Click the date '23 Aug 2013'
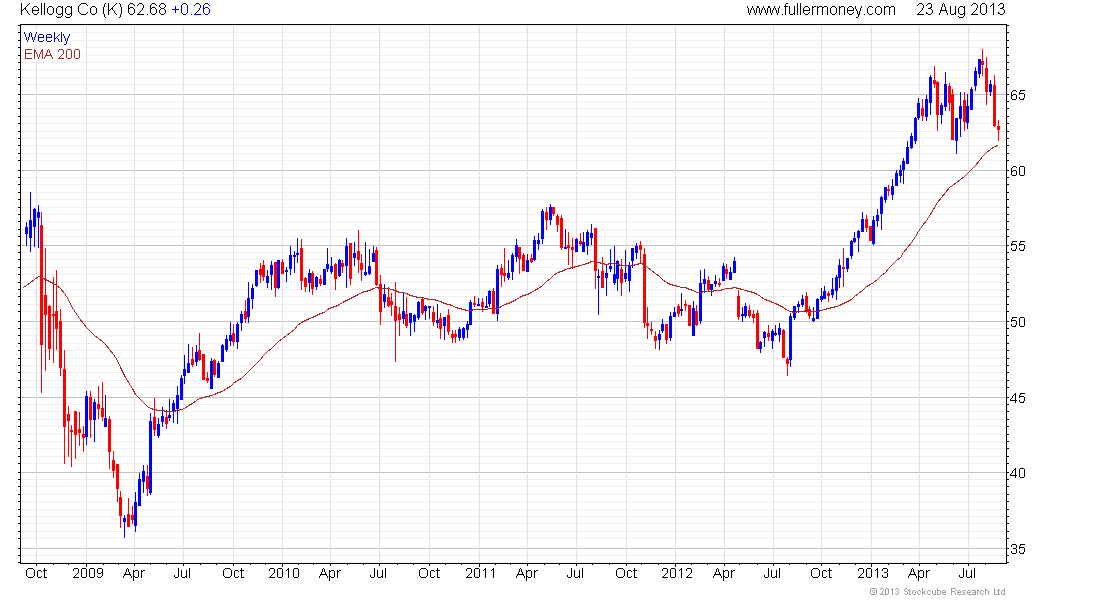Screen dimensions: 1100x600 pos(960,10)
